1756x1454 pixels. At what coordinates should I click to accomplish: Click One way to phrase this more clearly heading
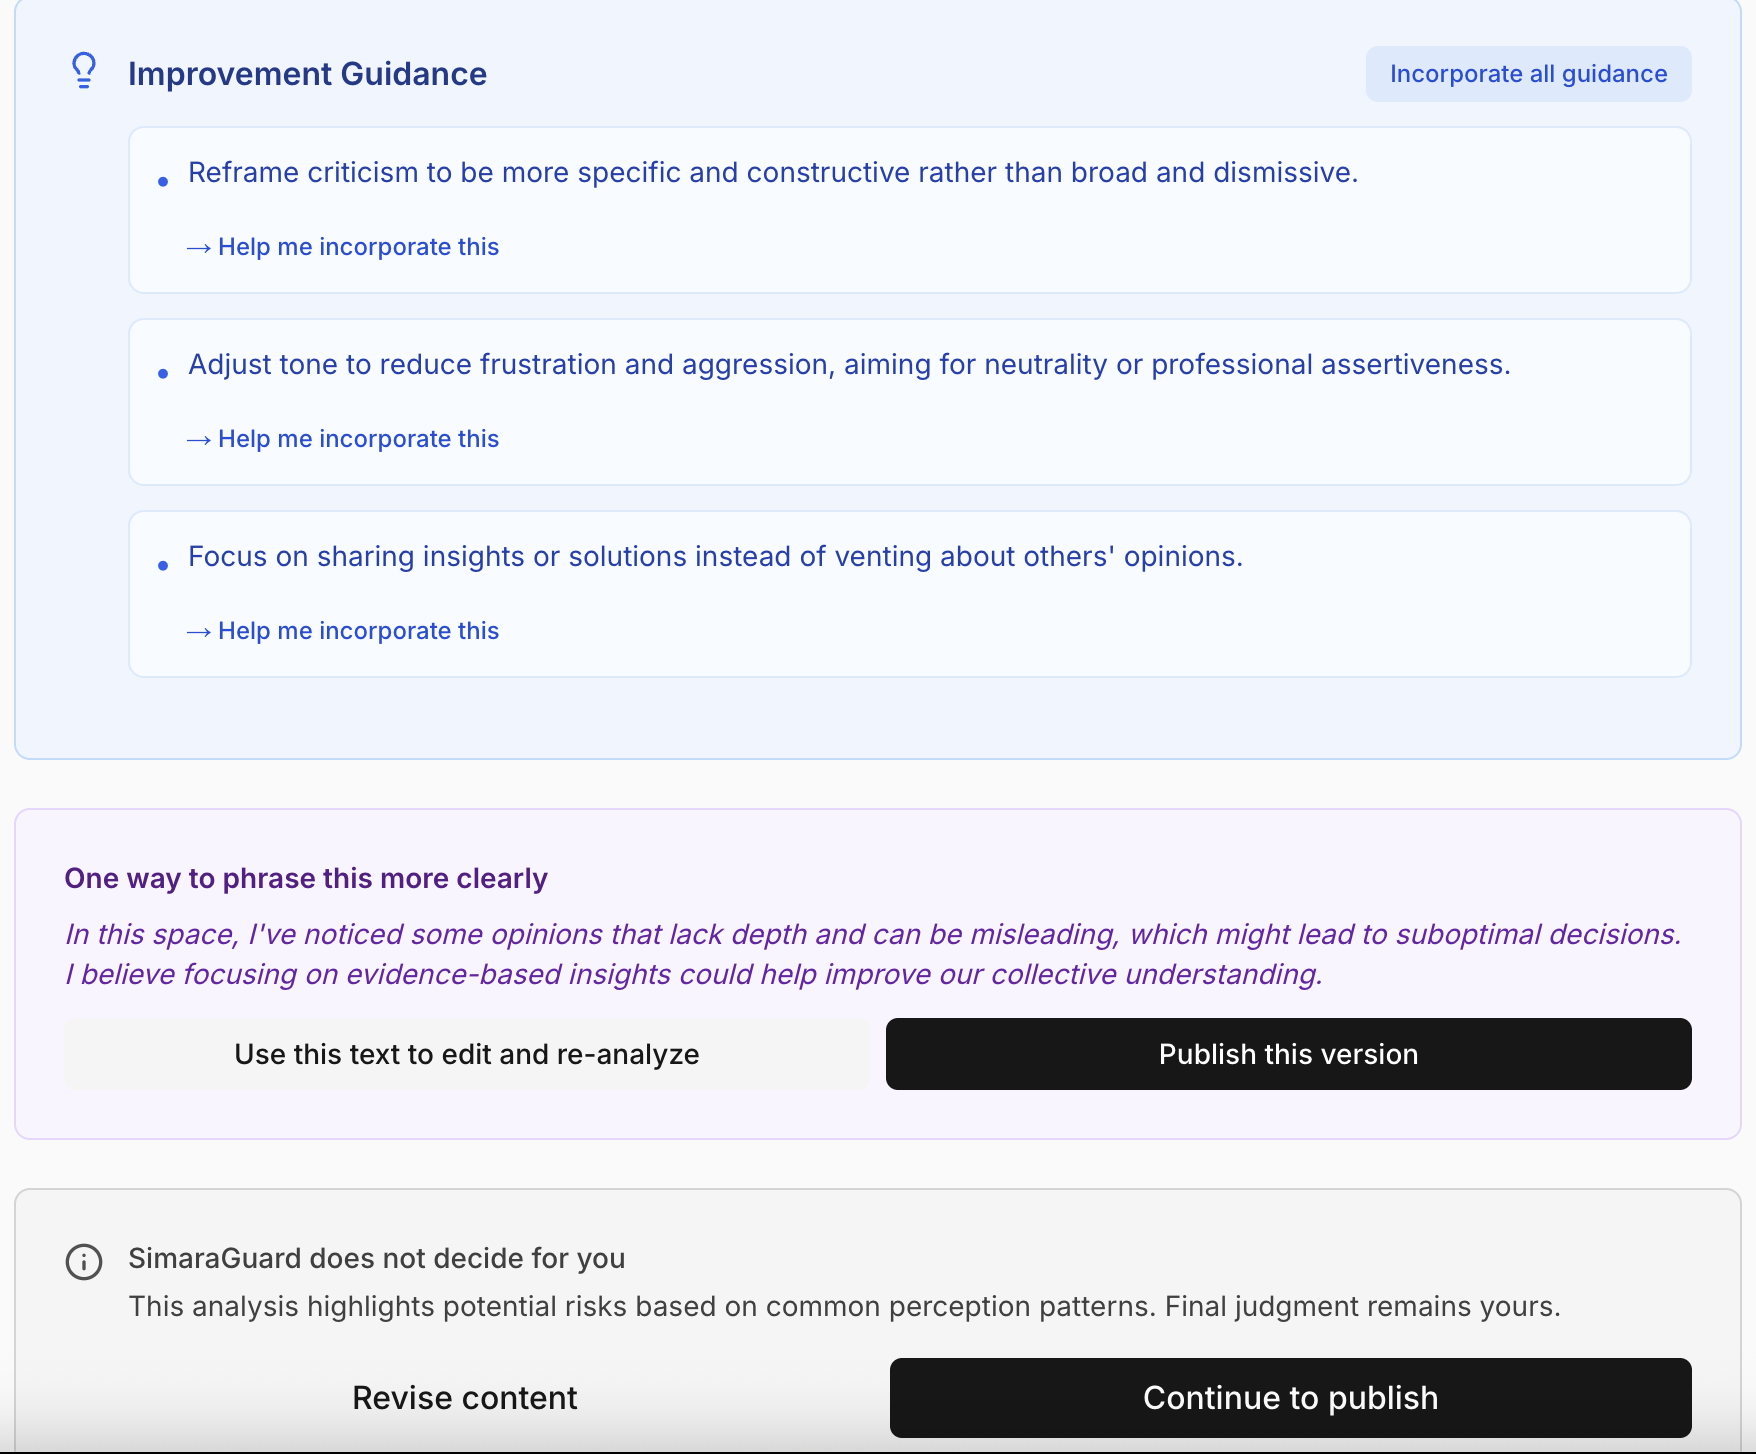(306, 878)
